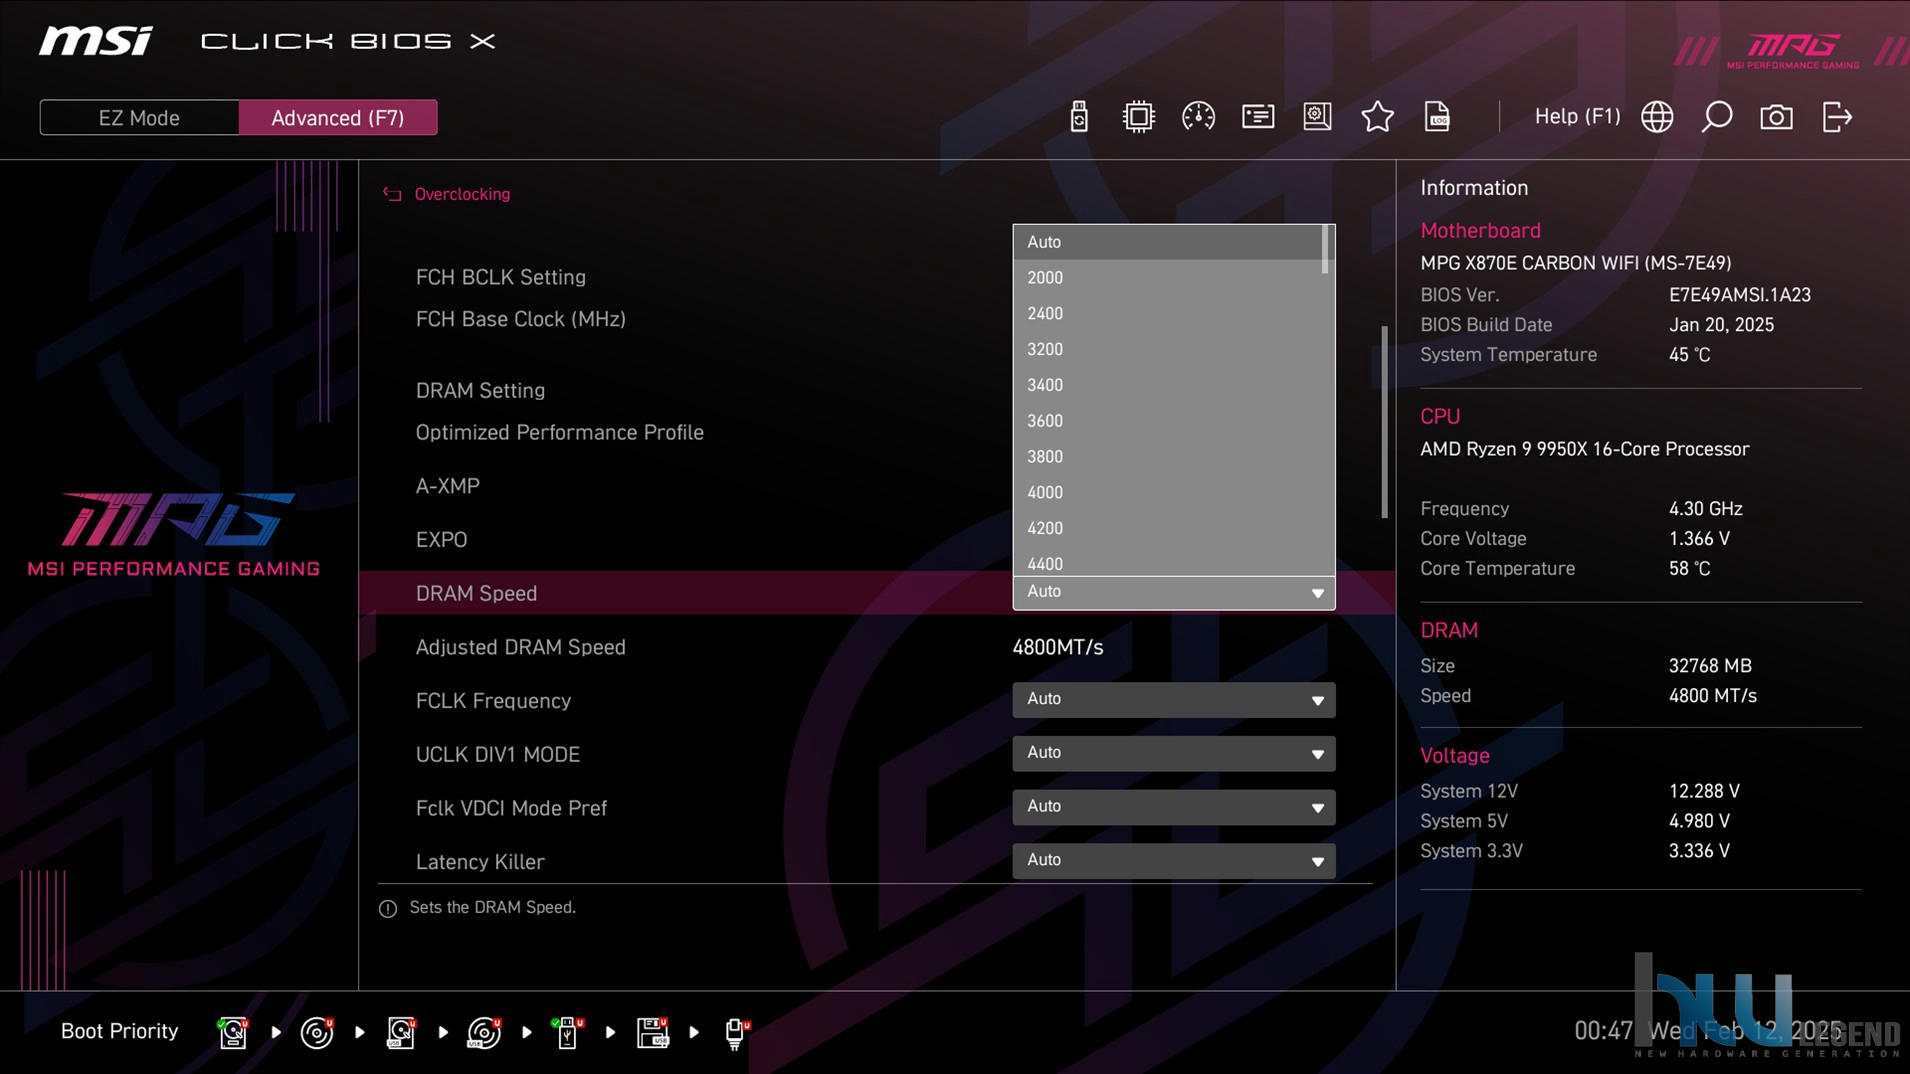Select the USB hard disk boot device icon
The width and height of the screenshot is (1910, 1074).
[401, 1032]
